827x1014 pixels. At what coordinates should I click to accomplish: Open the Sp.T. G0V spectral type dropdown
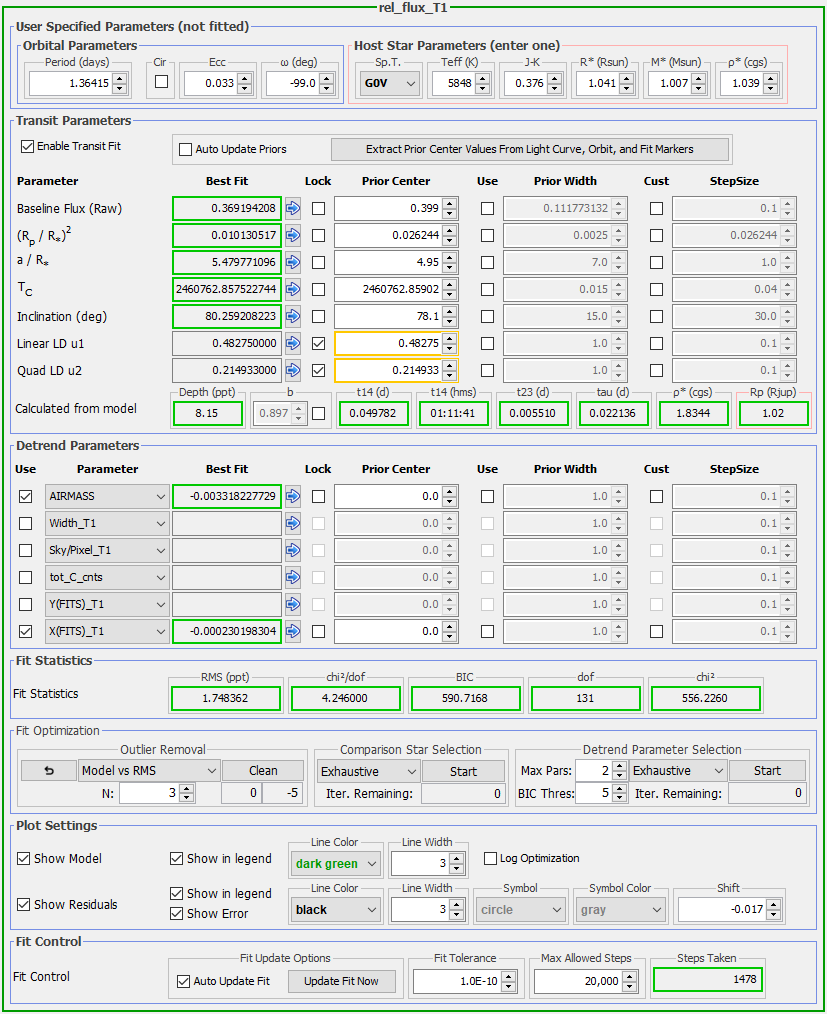(390, 83)
